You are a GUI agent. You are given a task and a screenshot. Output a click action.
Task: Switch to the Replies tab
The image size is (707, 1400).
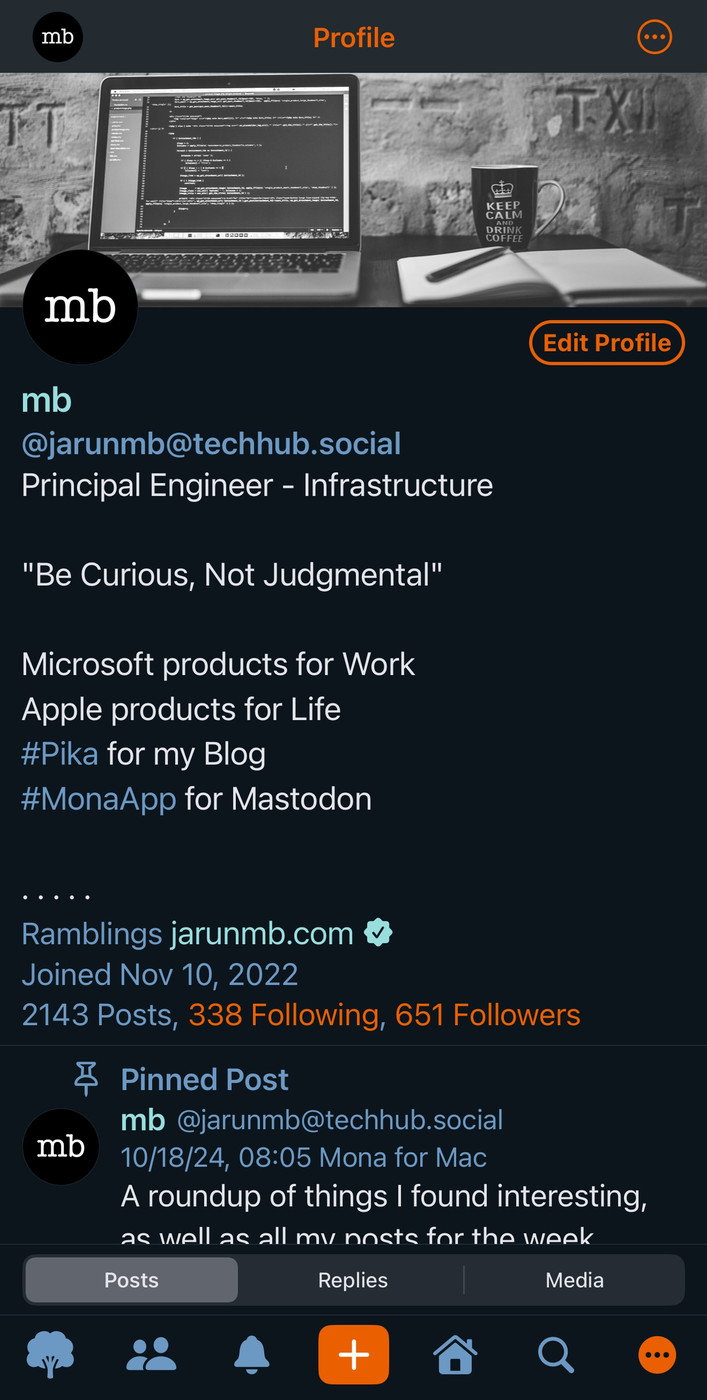pyautogui.click(x=352, y=1280)
